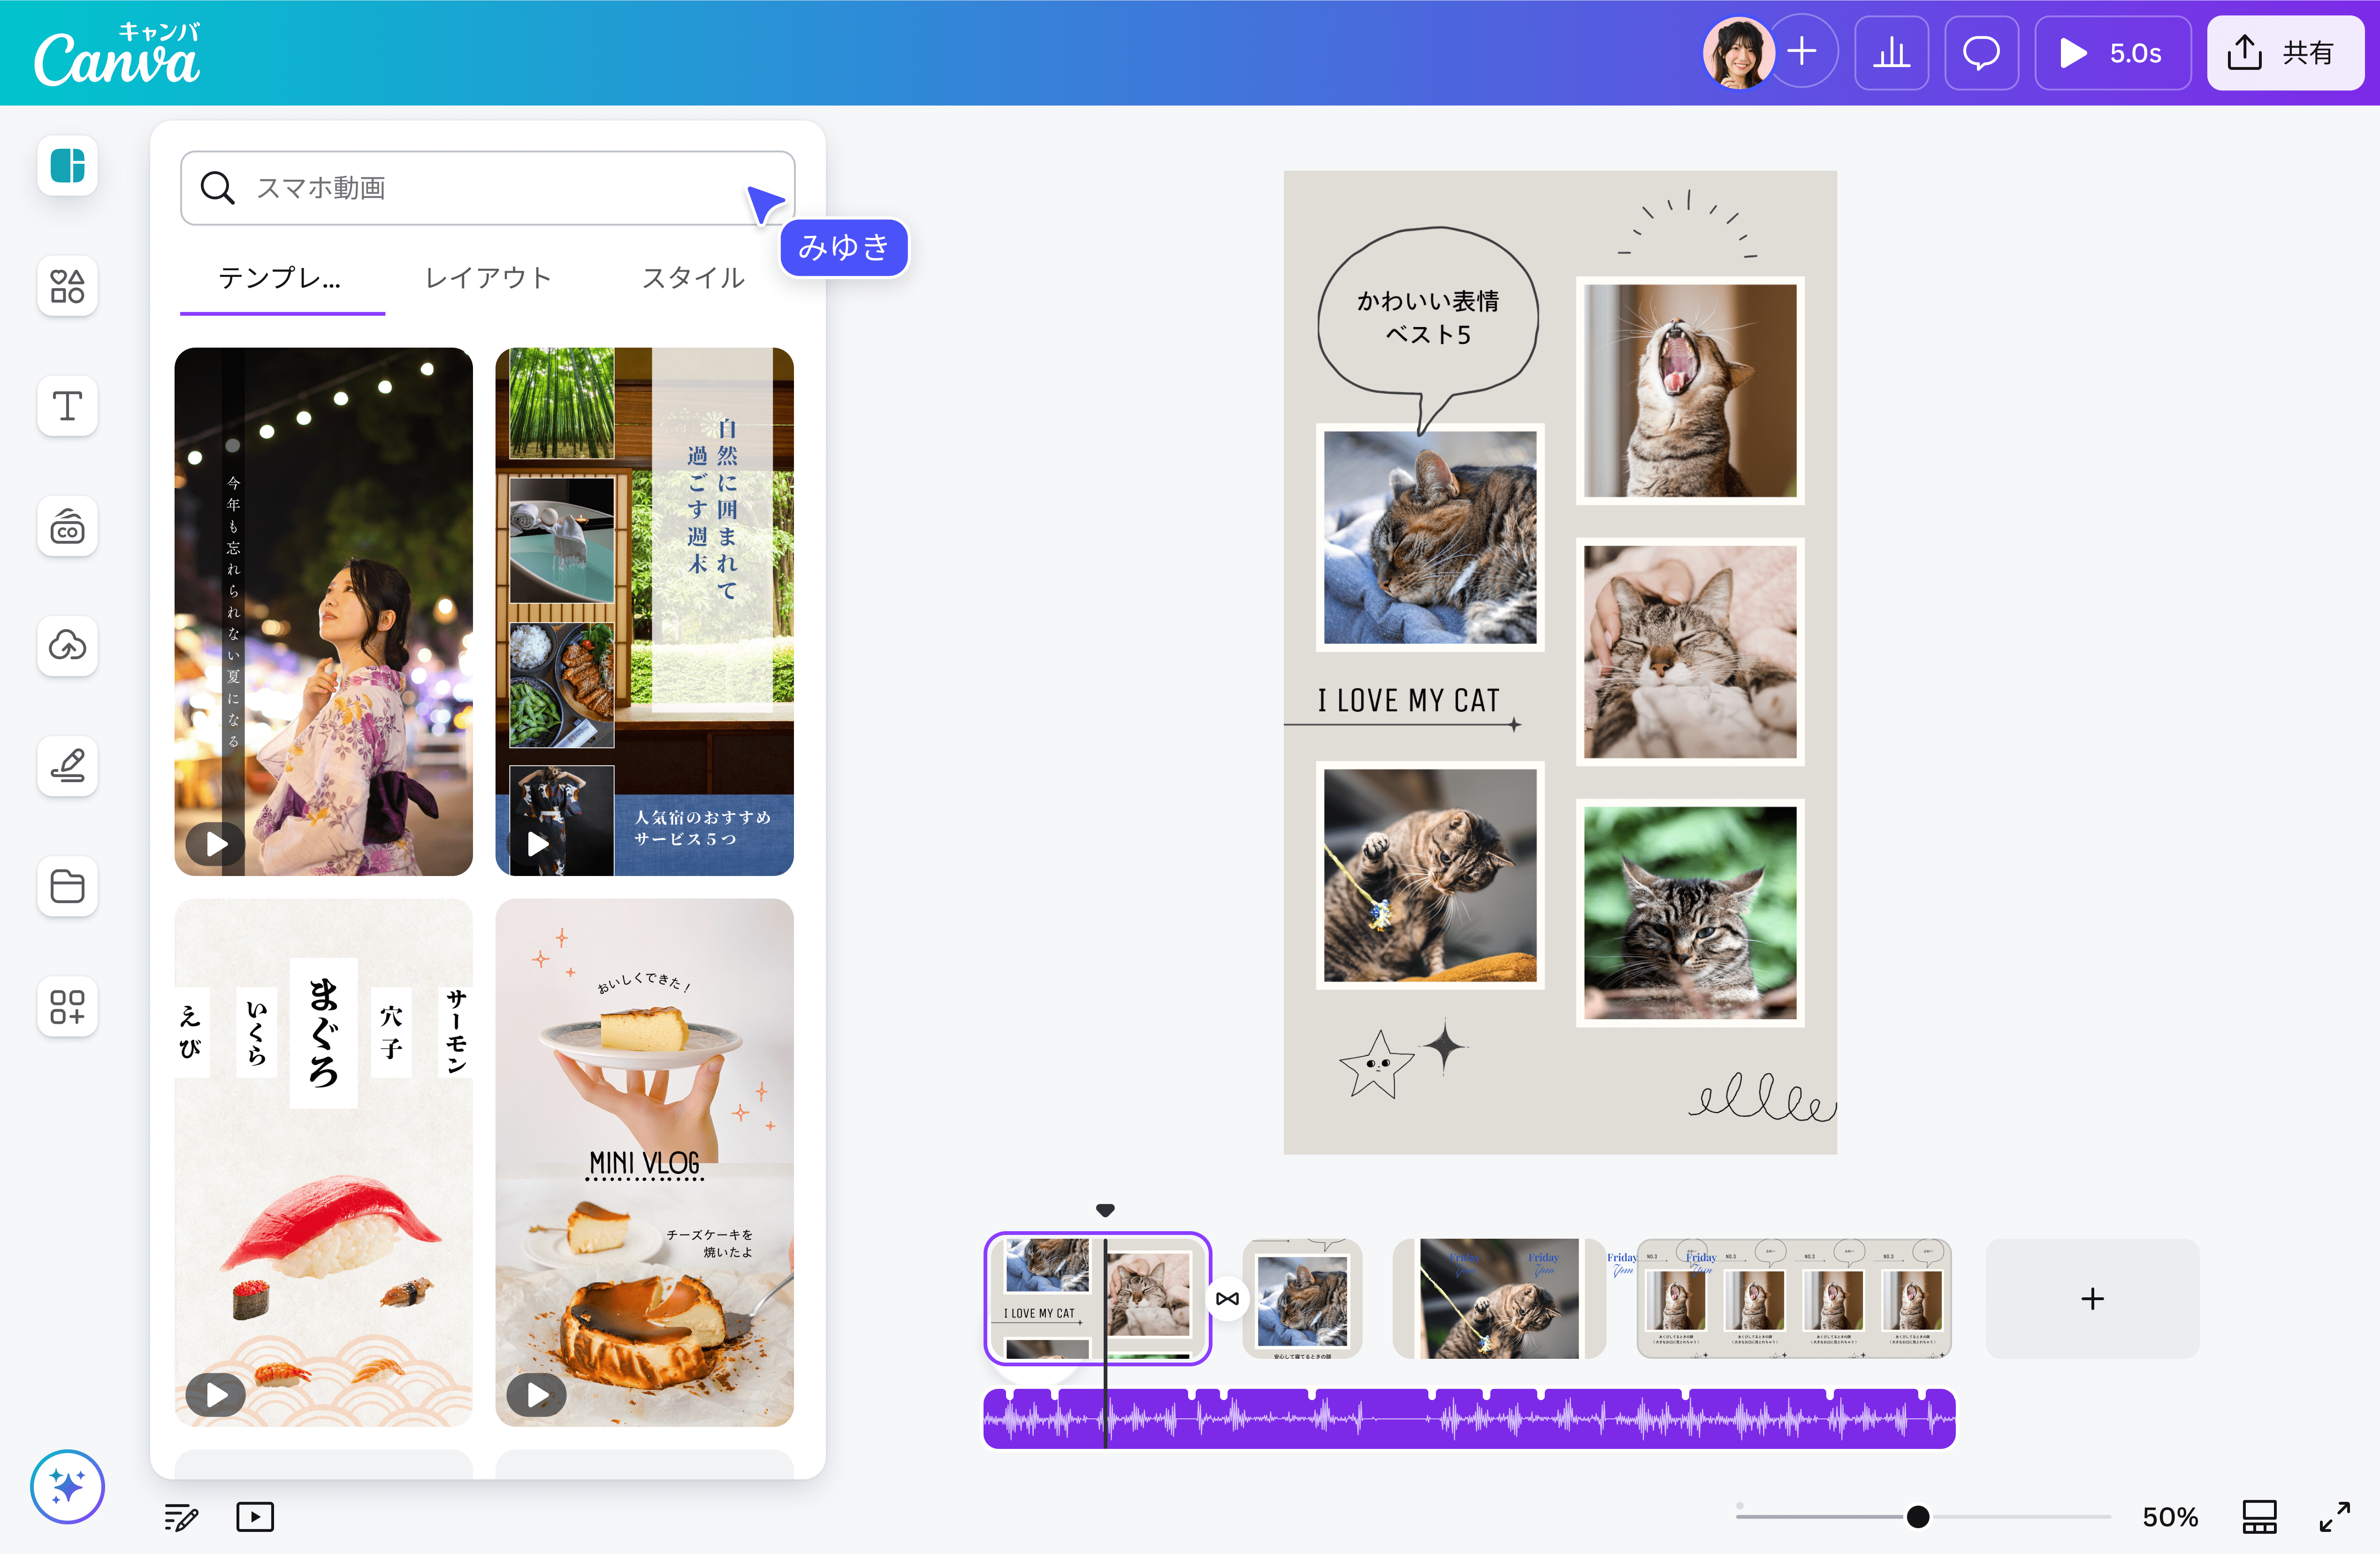This screenshot has height=1554, width=2380.
Task: Open the Elements shapes sidebar icon
Action: (x=67, y=286)
